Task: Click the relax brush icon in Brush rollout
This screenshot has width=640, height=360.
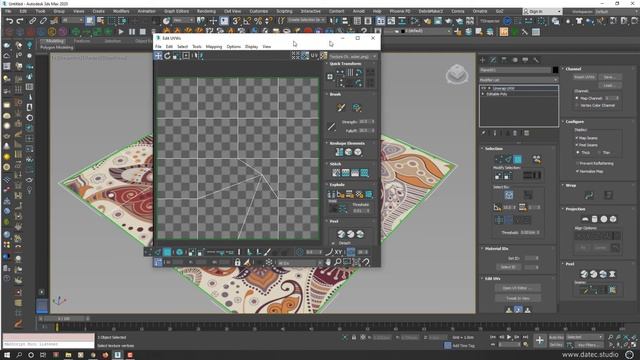Action: click(356, 107)
